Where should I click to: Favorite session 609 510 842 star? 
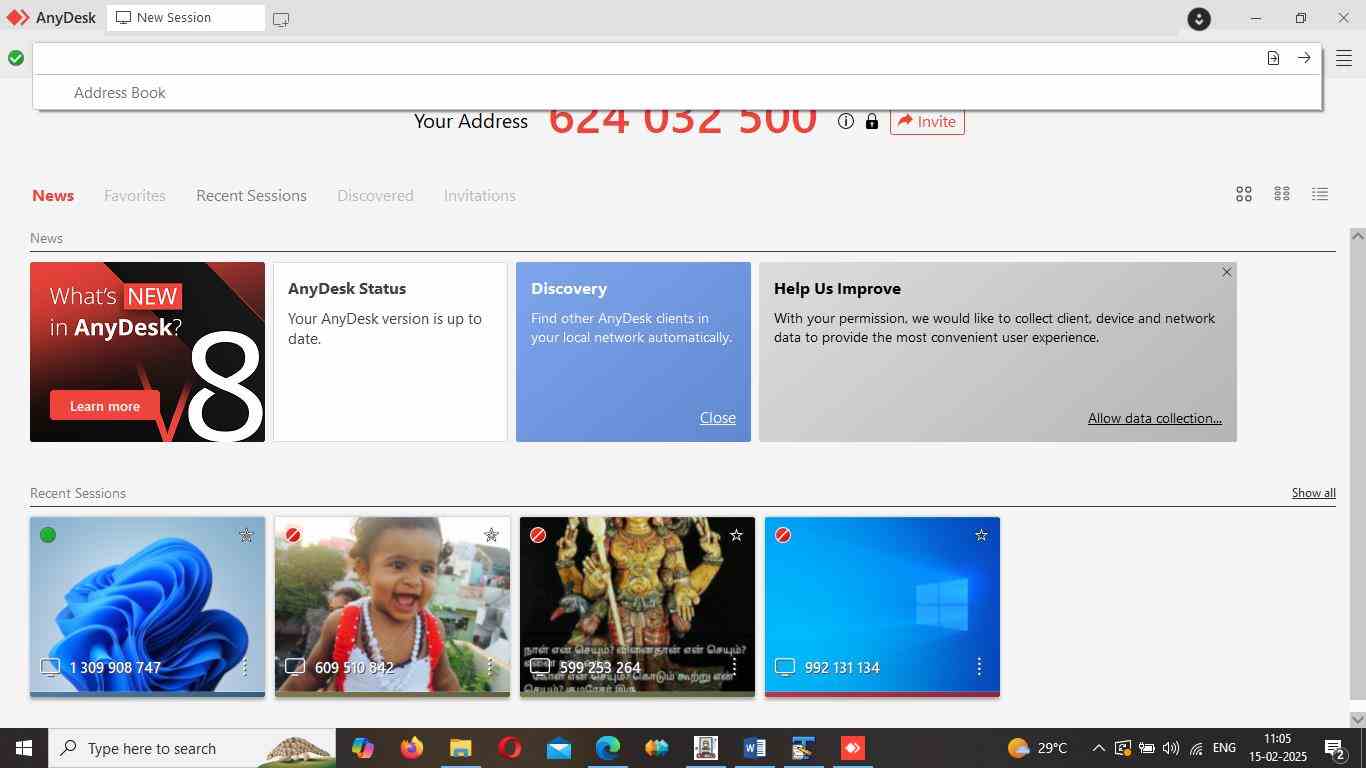(491, 535)
